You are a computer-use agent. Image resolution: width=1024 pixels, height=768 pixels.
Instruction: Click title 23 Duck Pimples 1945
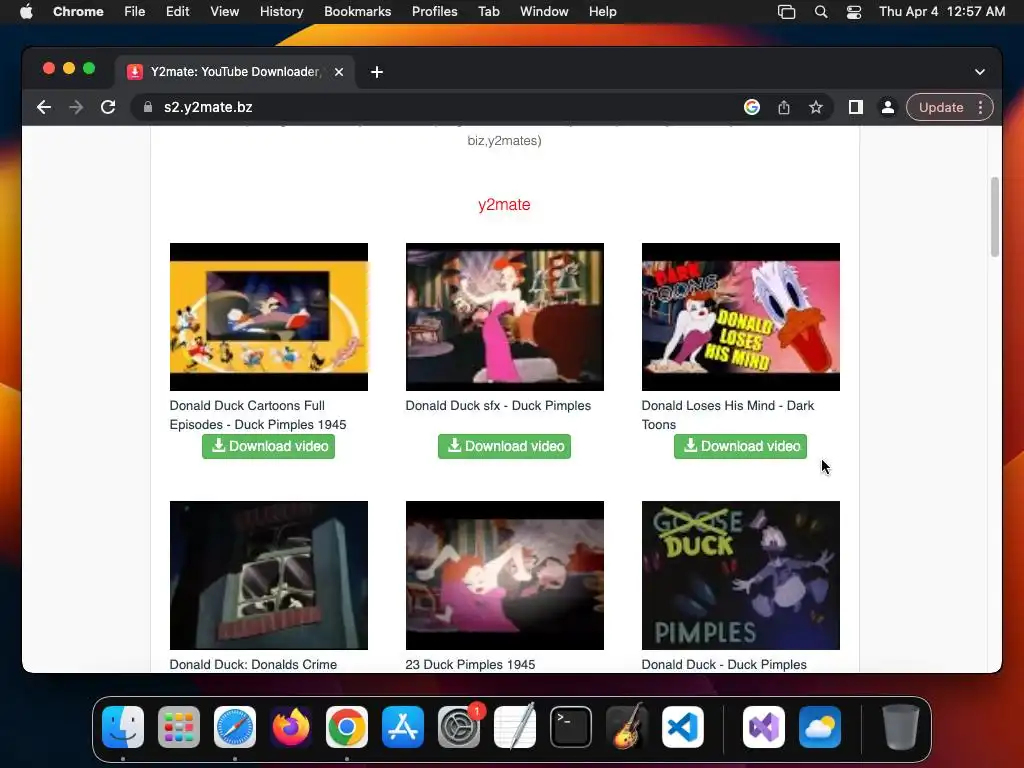click(470, 664)
